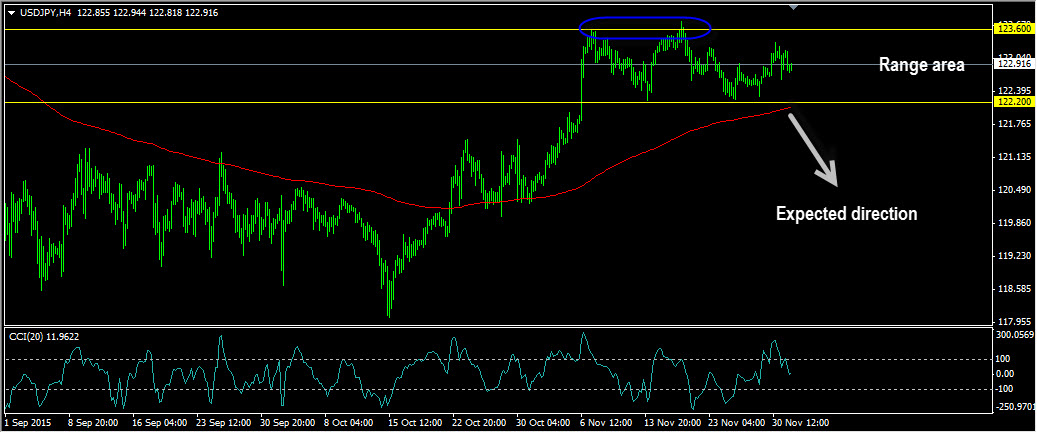Click the 16 Sep 04:00 date label
1037x433 pixels.
158,422
